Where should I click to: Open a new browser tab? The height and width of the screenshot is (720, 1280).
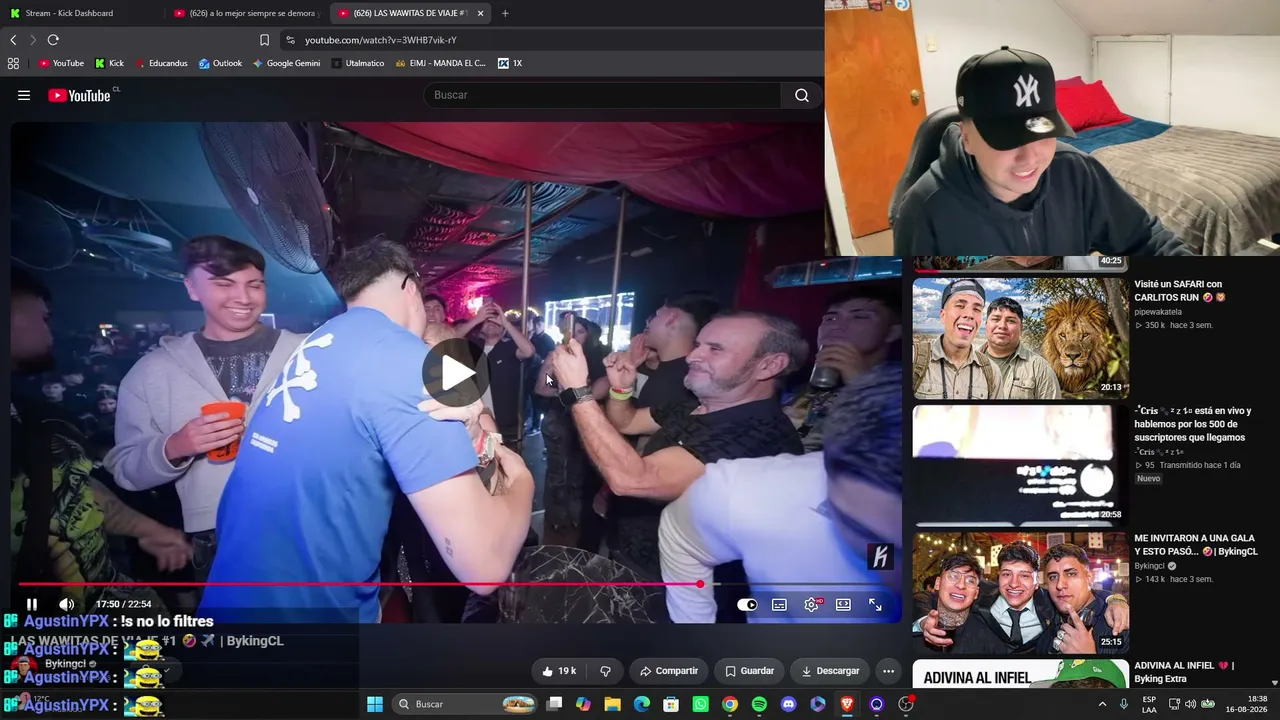click(x=505, y=13)
